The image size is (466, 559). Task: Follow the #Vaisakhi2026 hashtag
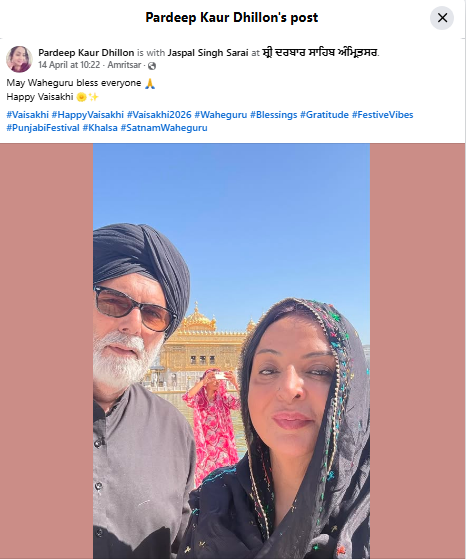coord(159,115)
